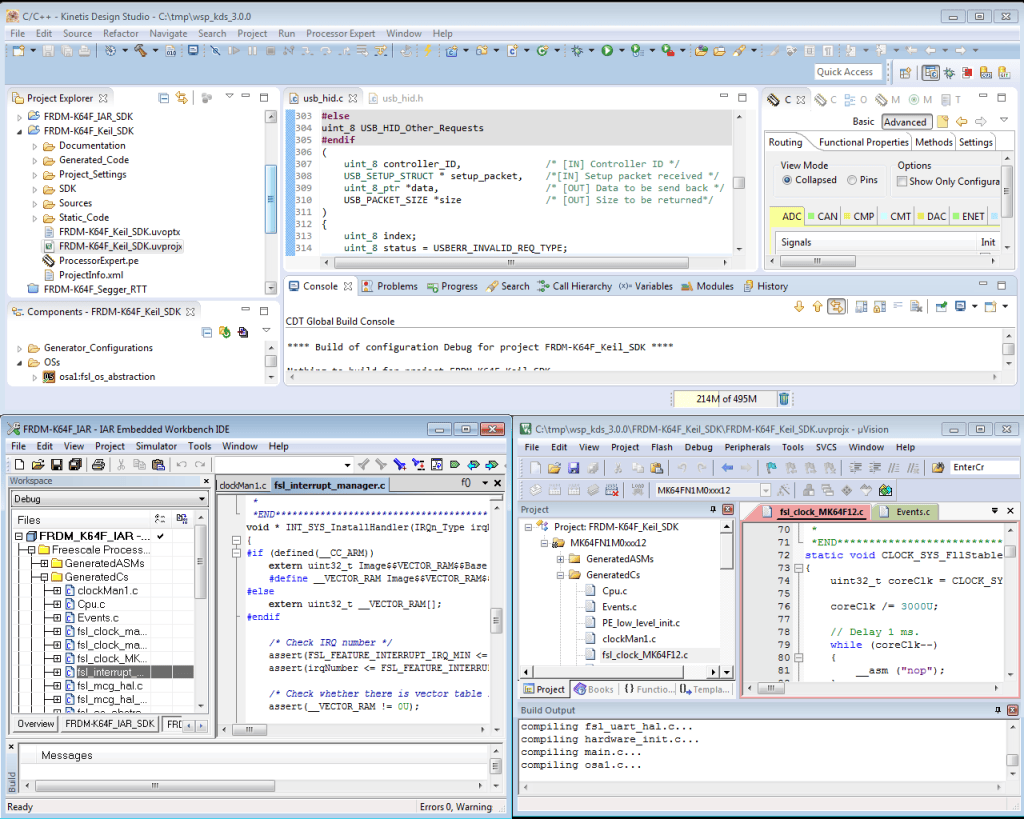This screenshot has height=819, width=1024.
Task: Switch to the Problems tab
Action: [390, 286]
